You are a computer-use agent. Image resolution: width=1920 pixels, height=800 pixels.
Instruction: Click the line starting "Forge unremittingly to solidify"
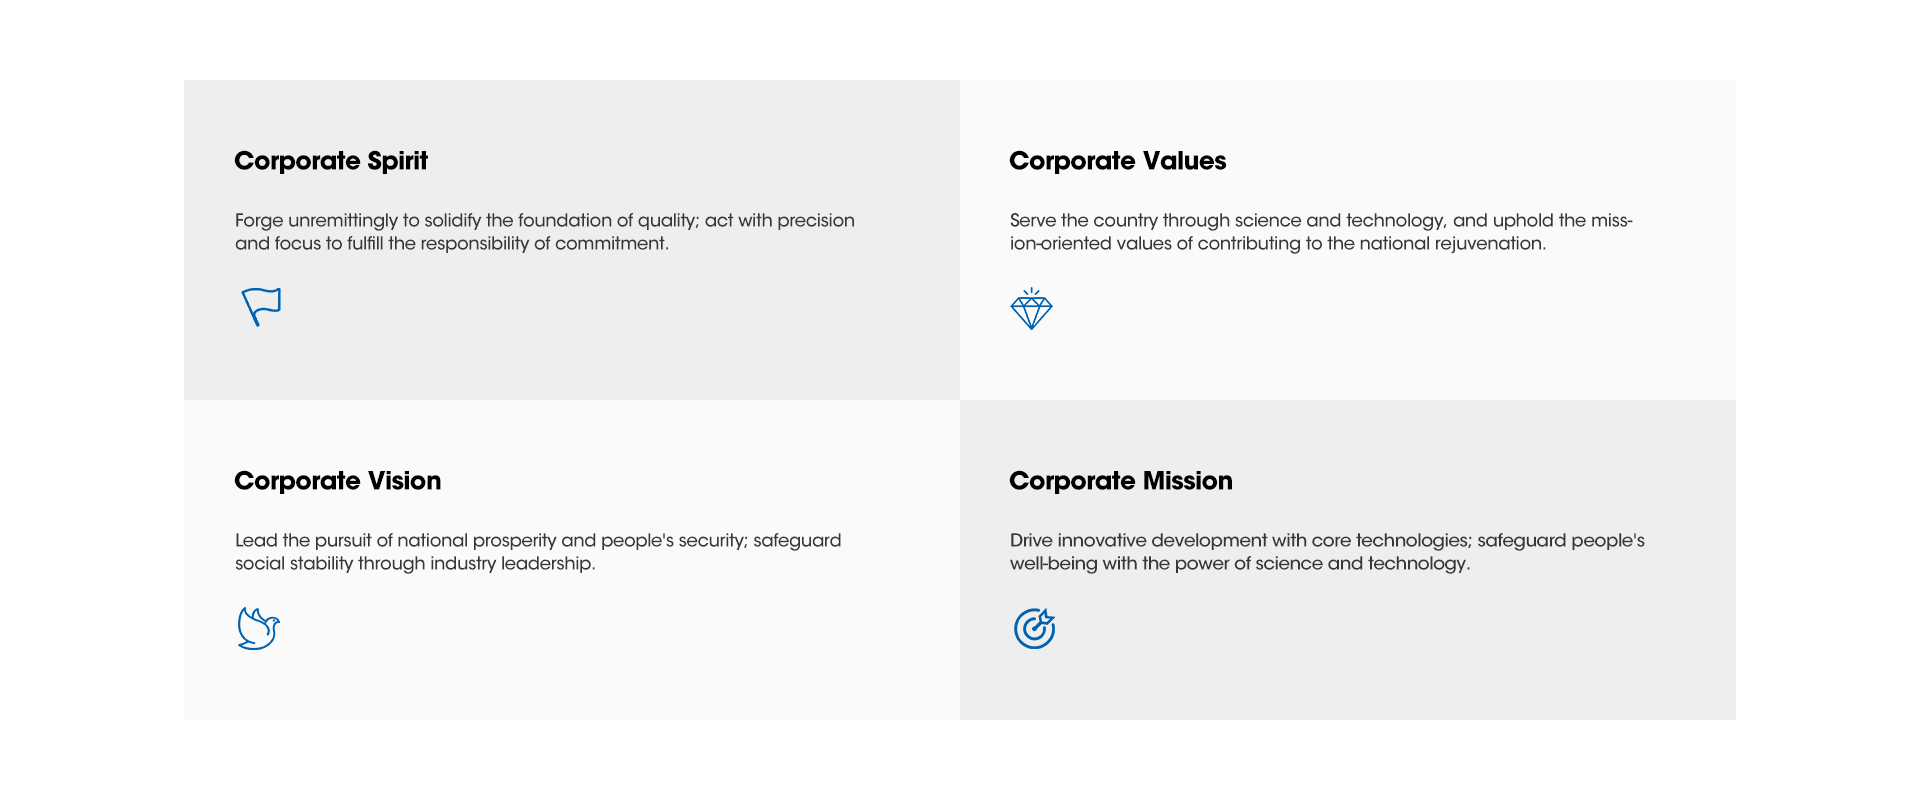(544, 220)
